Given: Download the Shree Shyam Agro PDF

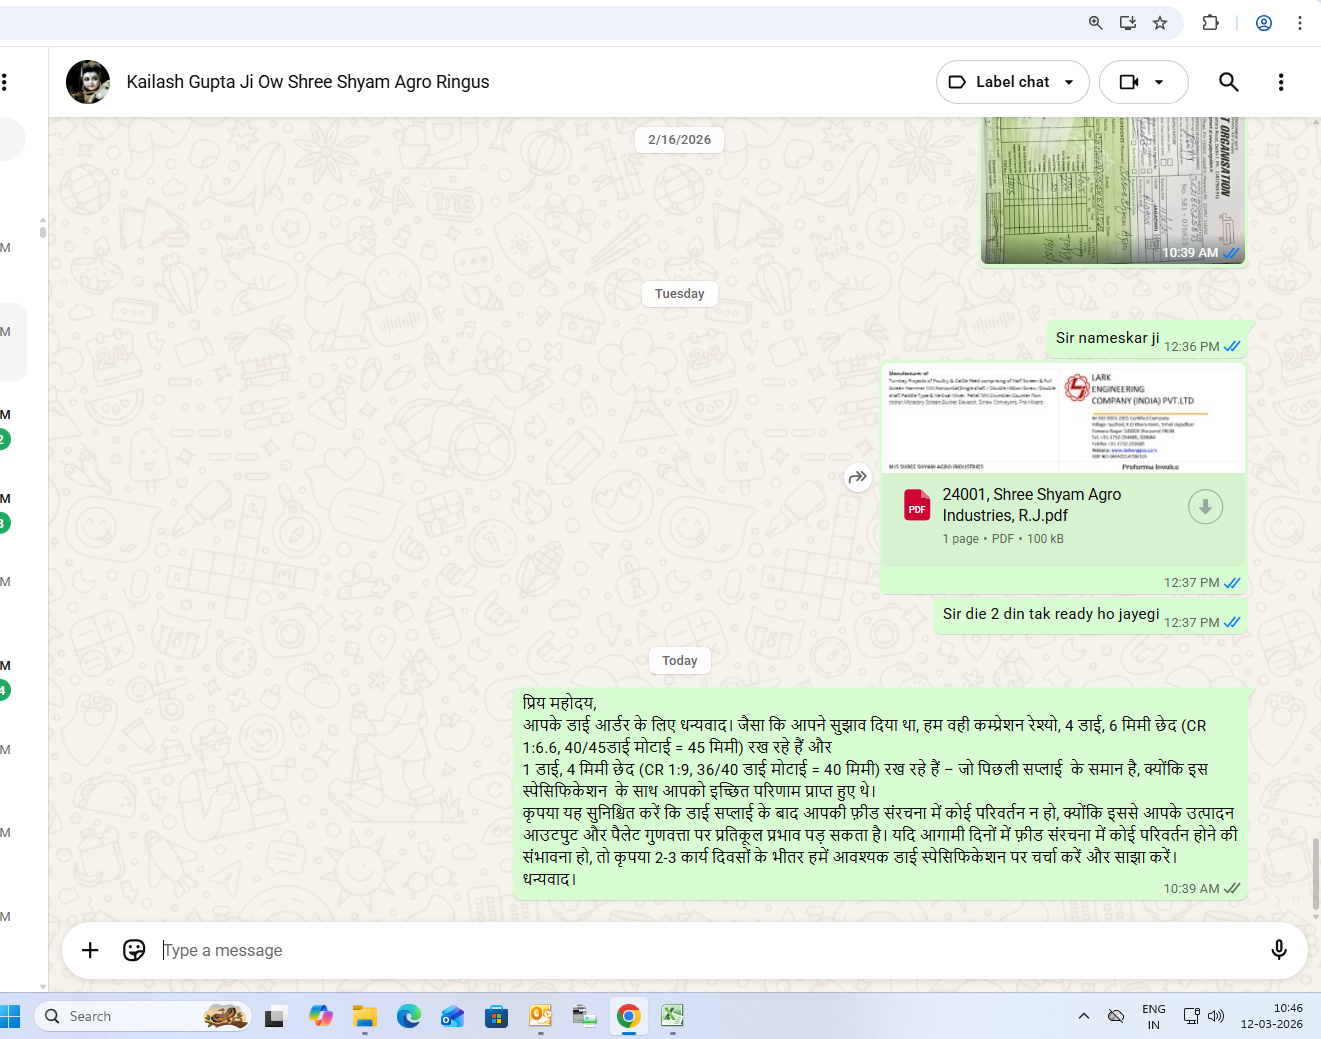Looking at the screenshot, I should pyautogui.click(x=1205, y=507).
